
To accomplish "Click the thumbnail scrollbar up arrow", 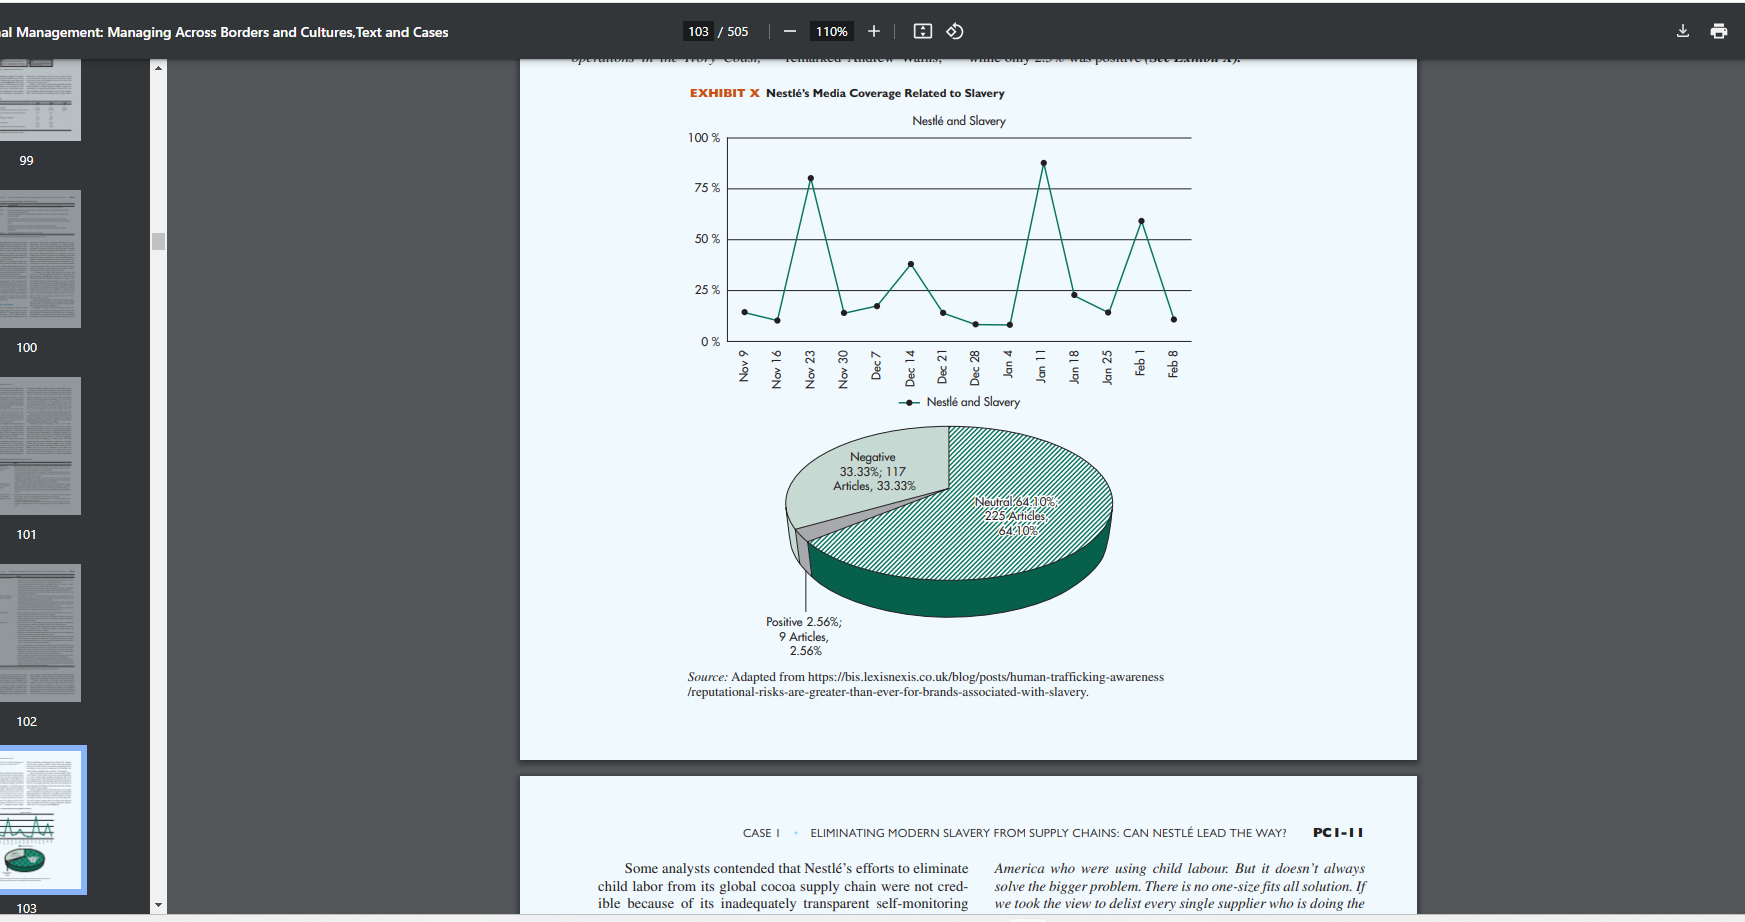I will 158,68.
